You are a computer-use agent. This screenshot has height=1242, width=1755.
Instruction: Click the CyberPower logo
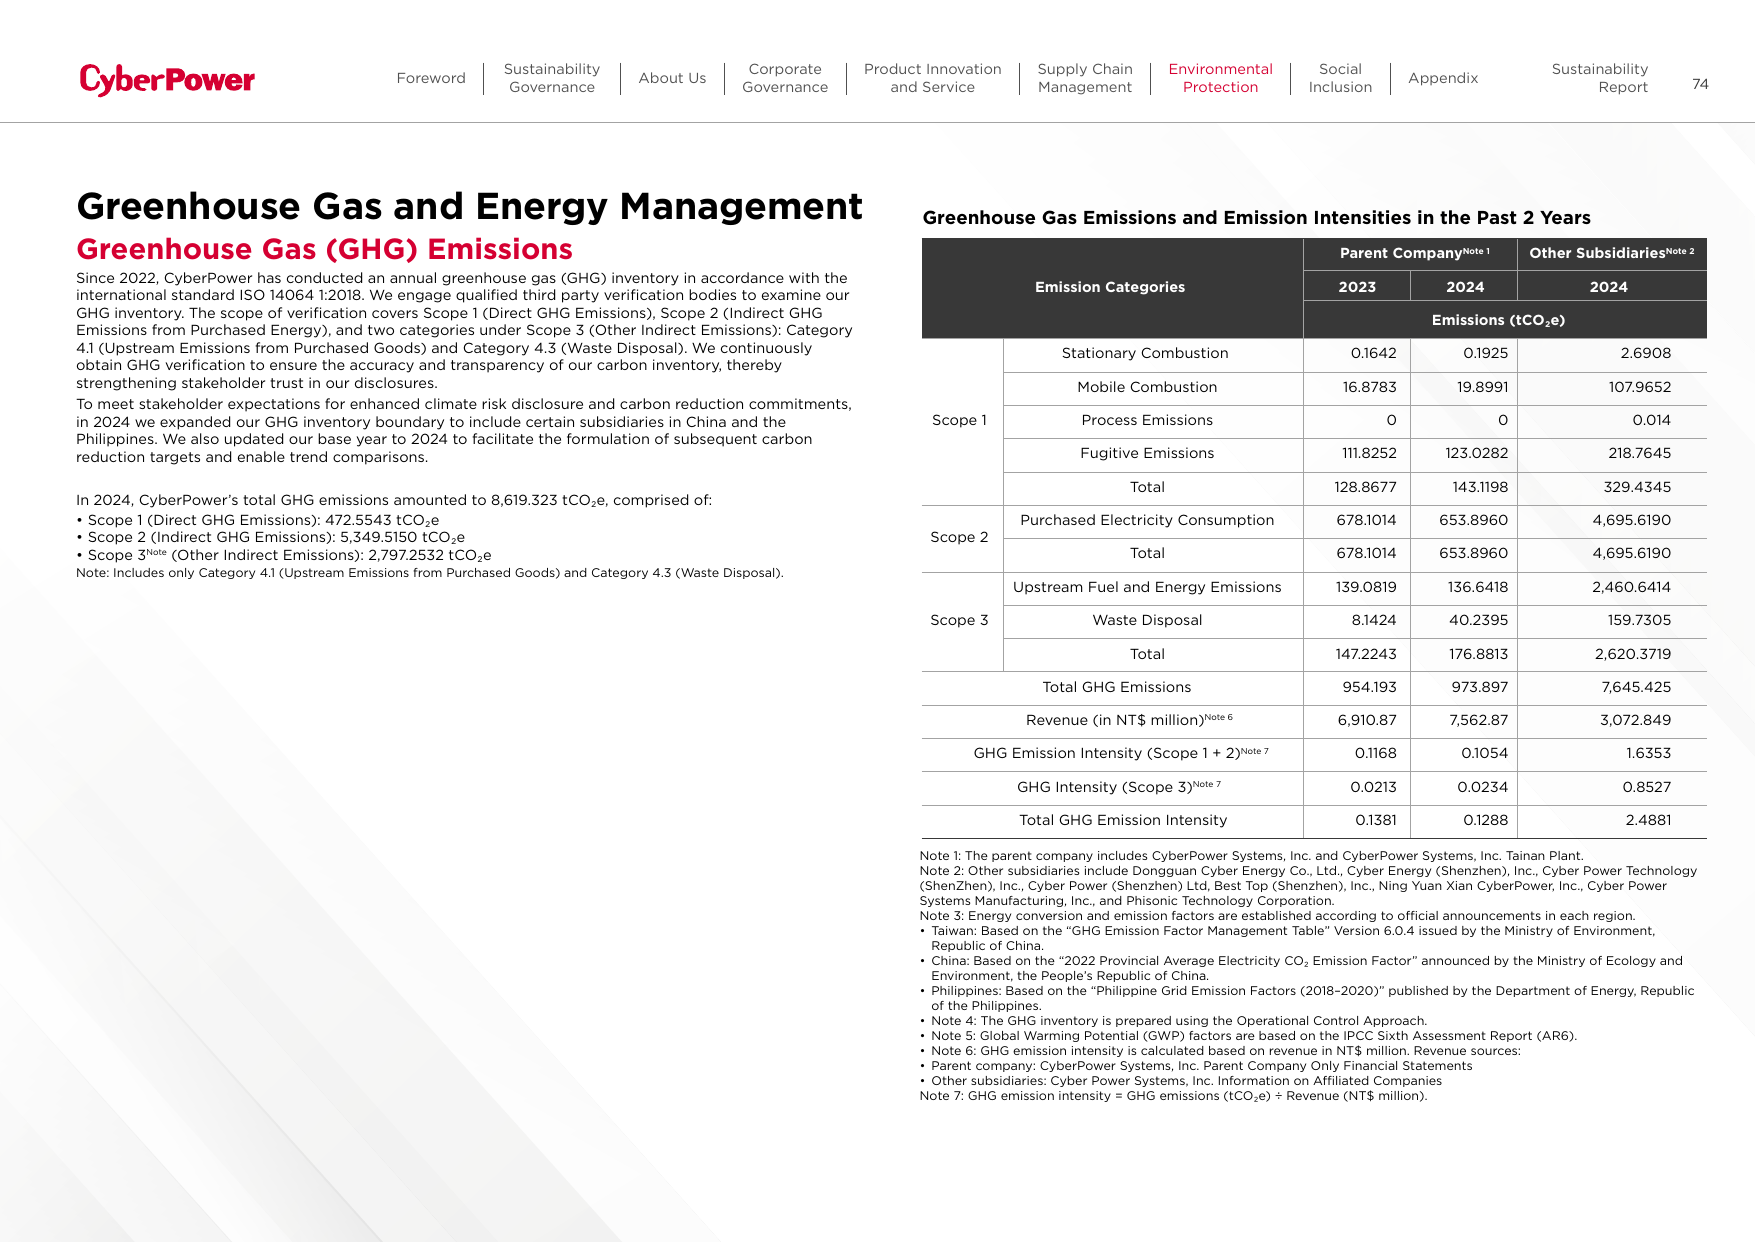[x=167, y=79]
